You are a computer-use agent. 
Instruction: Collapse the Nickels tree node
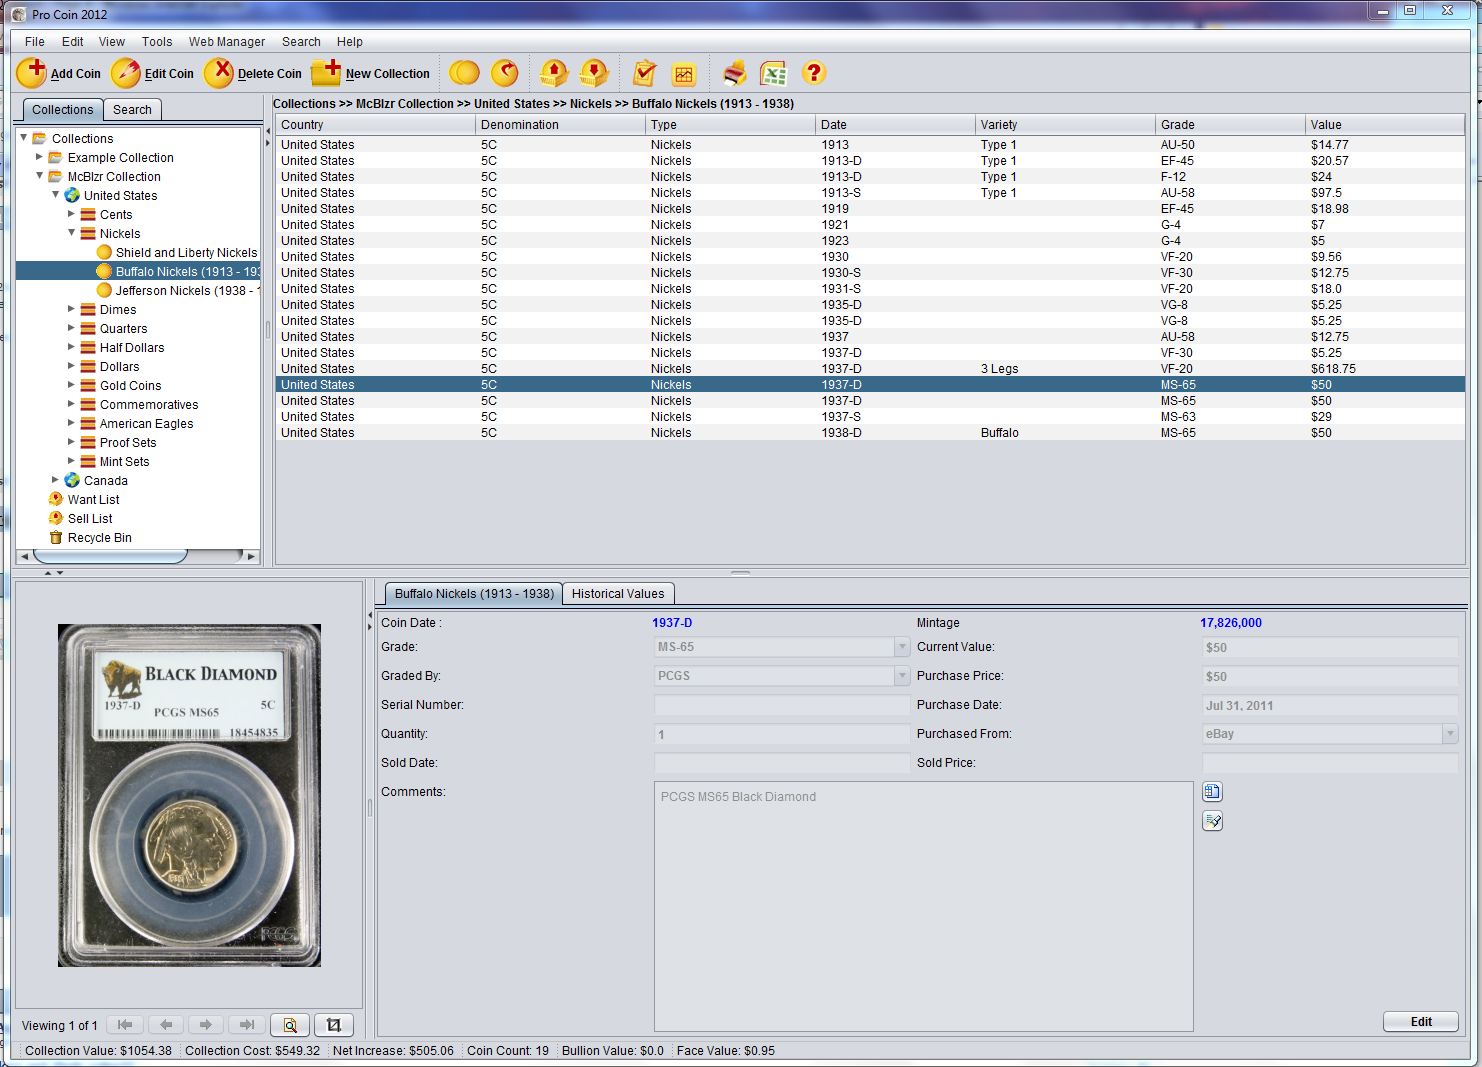point(72,233)
